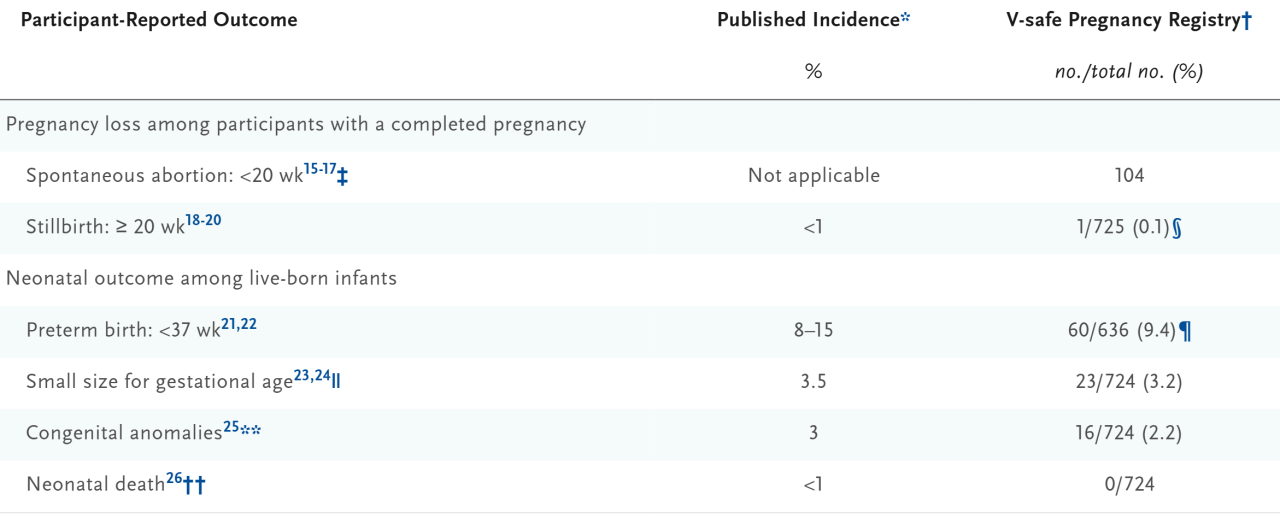
Task: Click pilcrow footnote after 60/636 (9.4)
Action: click(1185, 331)
